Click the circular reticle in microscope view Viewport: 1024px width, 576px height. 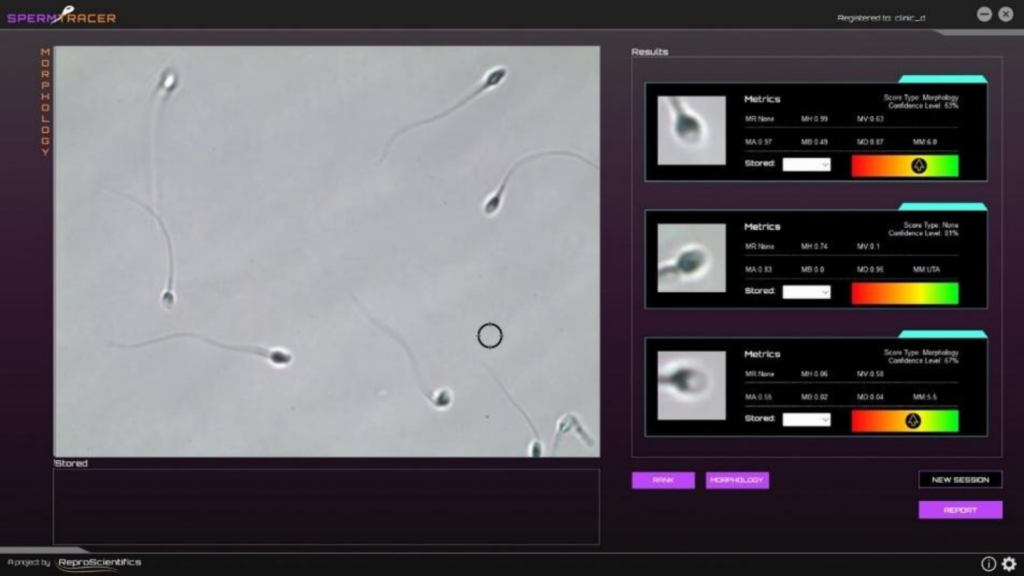490,336
